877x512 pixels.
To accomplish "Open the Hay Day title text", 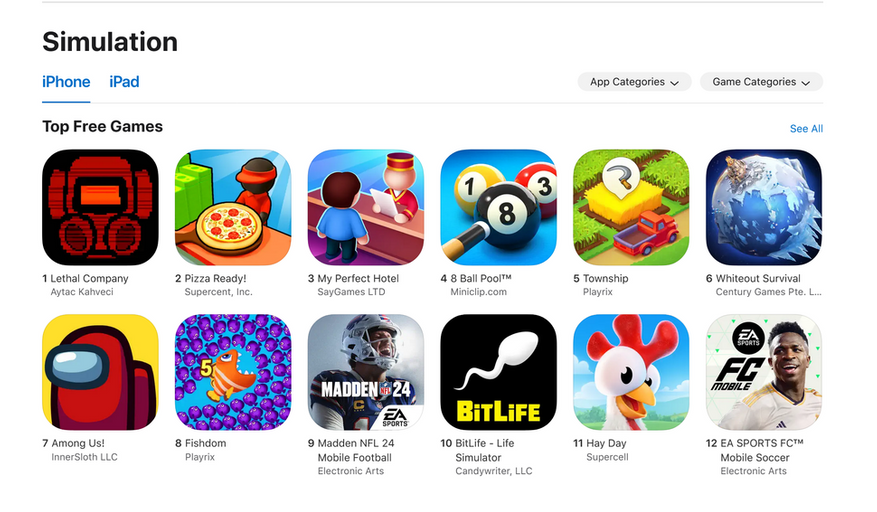I will [606, 443].
